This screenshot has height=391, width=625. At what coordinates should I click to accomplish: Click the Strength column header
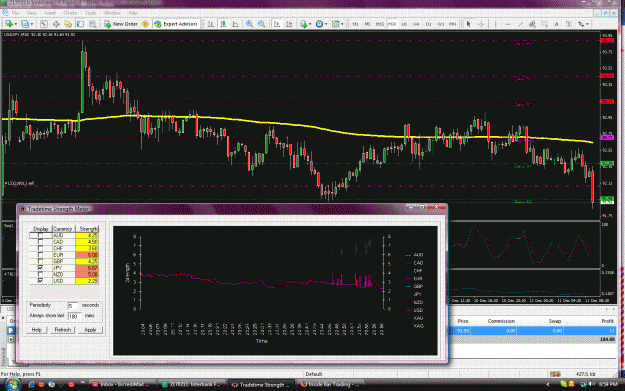pyautogui.click(x=88, y=229)
